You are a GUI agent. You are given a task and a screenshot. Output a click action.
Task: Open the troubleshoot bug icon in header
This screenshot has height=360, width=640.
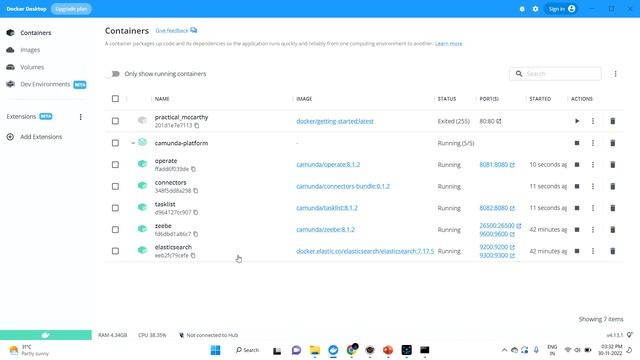(522, 9)
